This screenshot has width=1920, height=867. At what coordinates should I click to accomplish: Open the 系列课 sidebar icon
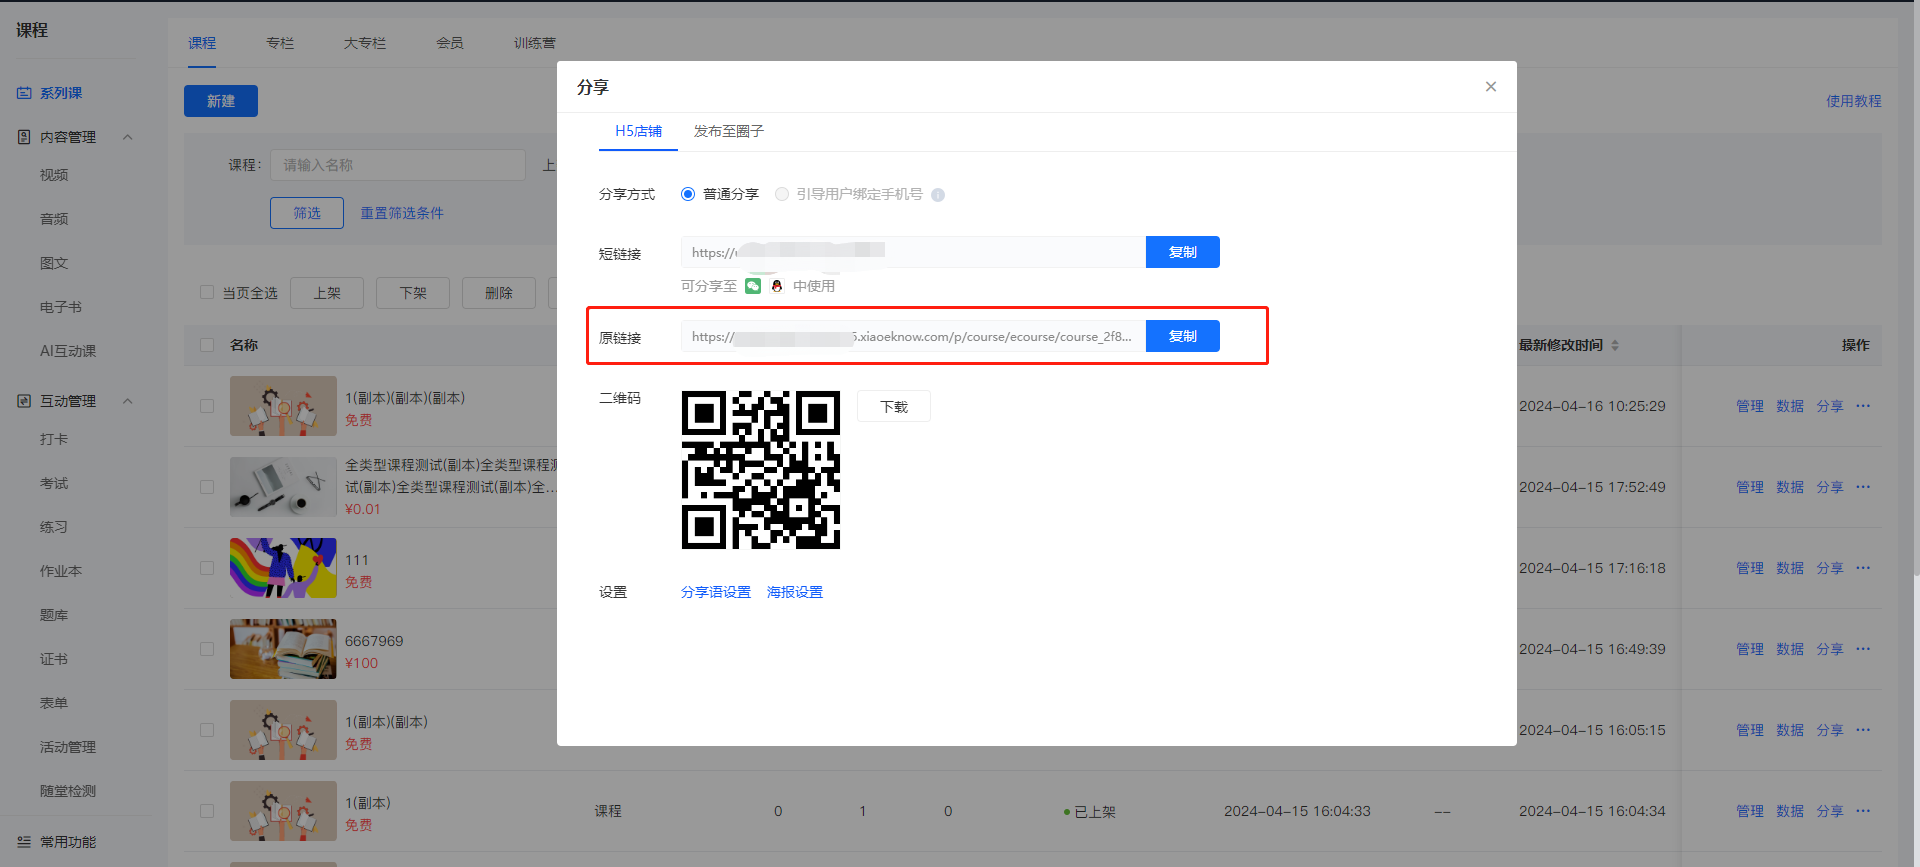pos(24,93)
